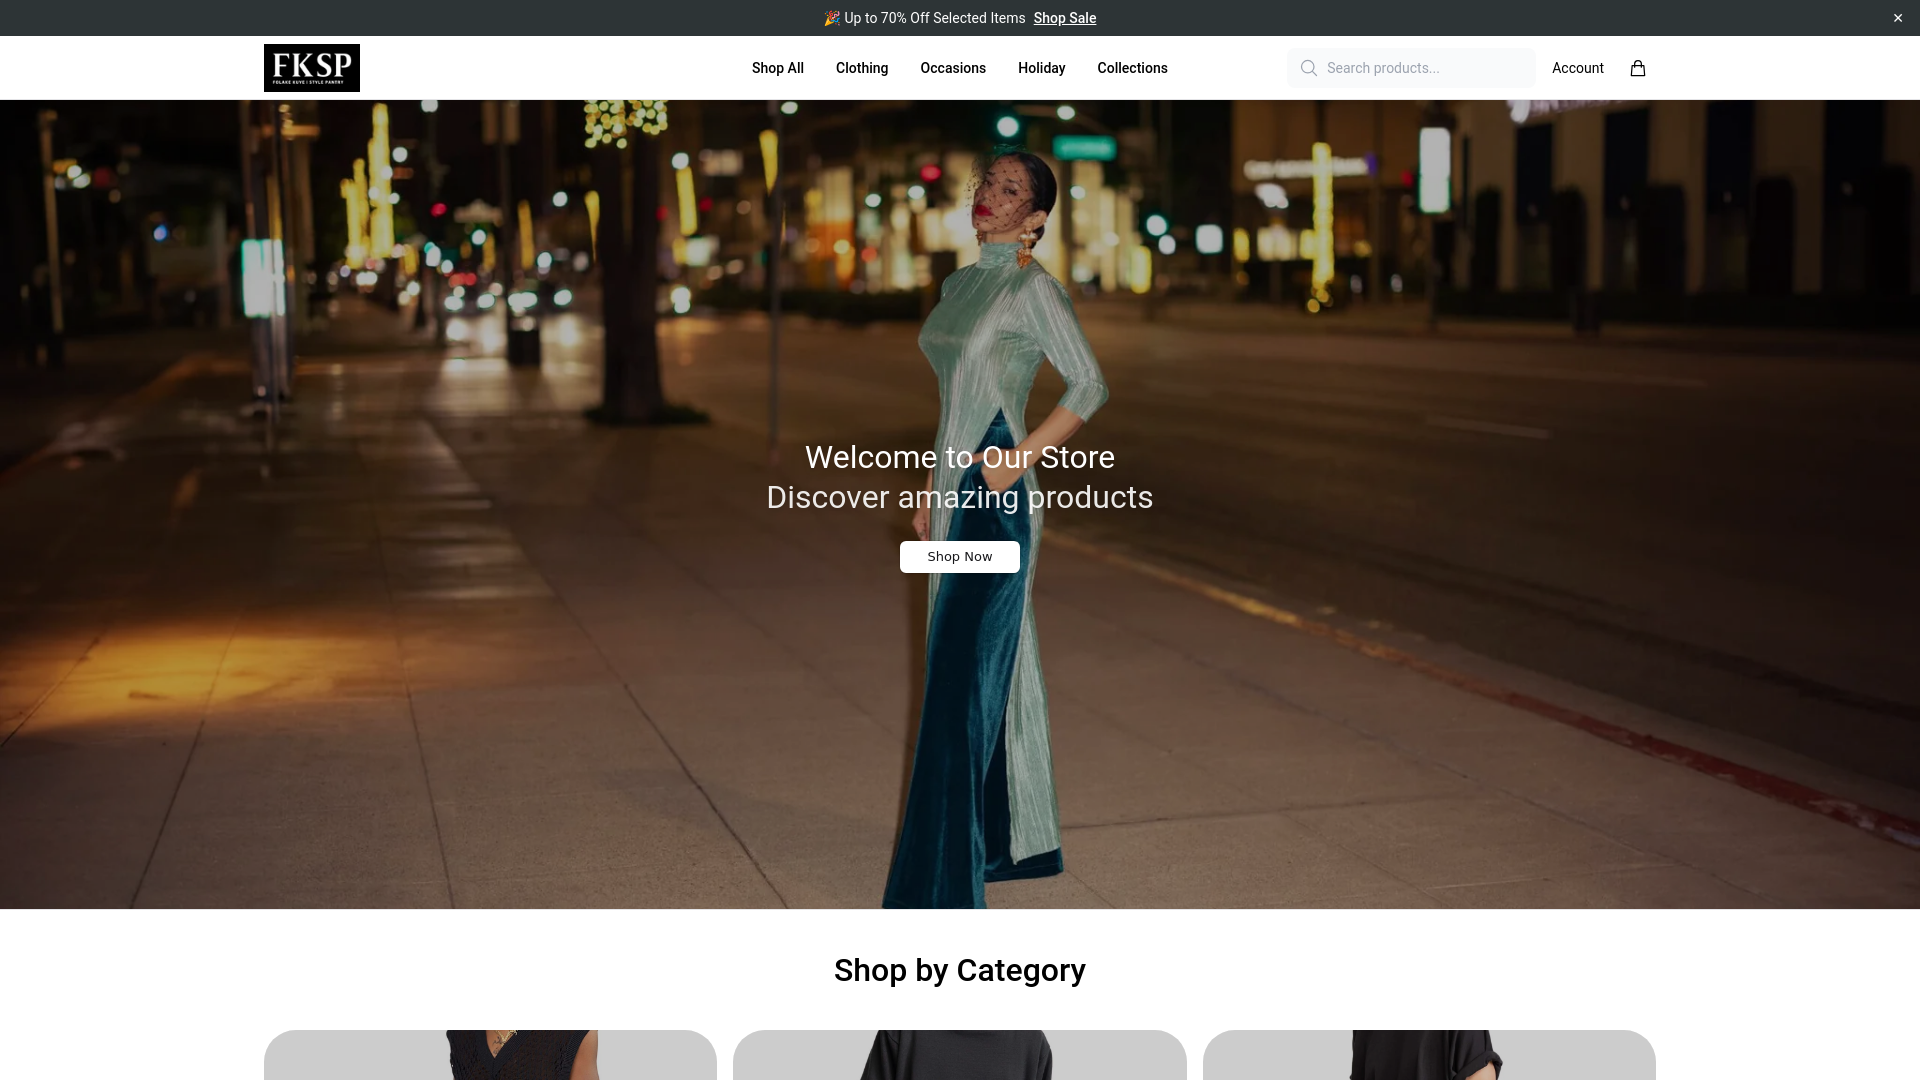1920x1080 pixels.
Task: Click the Shop Now button
Action: point(960,557)
